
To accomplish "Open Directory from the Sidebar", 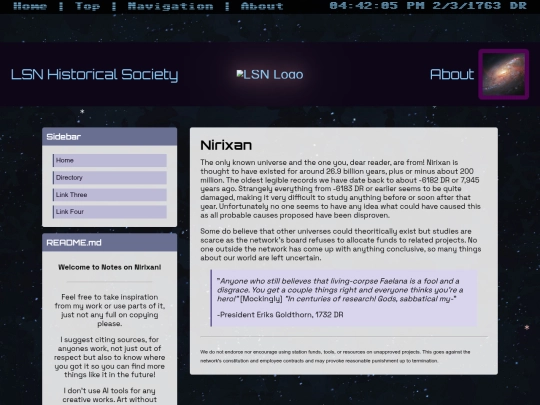I will pyautogui.click(x=110, y=178).
